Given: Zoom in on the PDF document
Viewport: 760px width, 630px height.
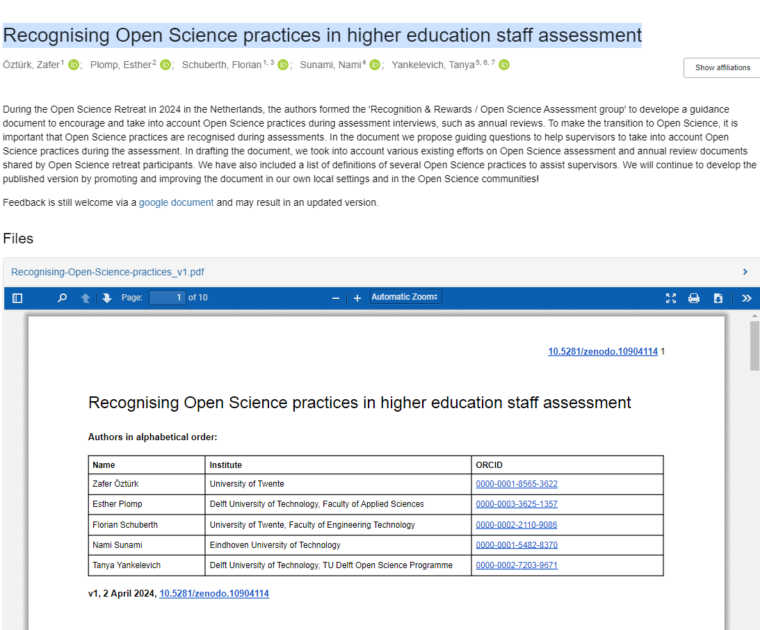Looking at the screenshot, I should click(357, 298).
